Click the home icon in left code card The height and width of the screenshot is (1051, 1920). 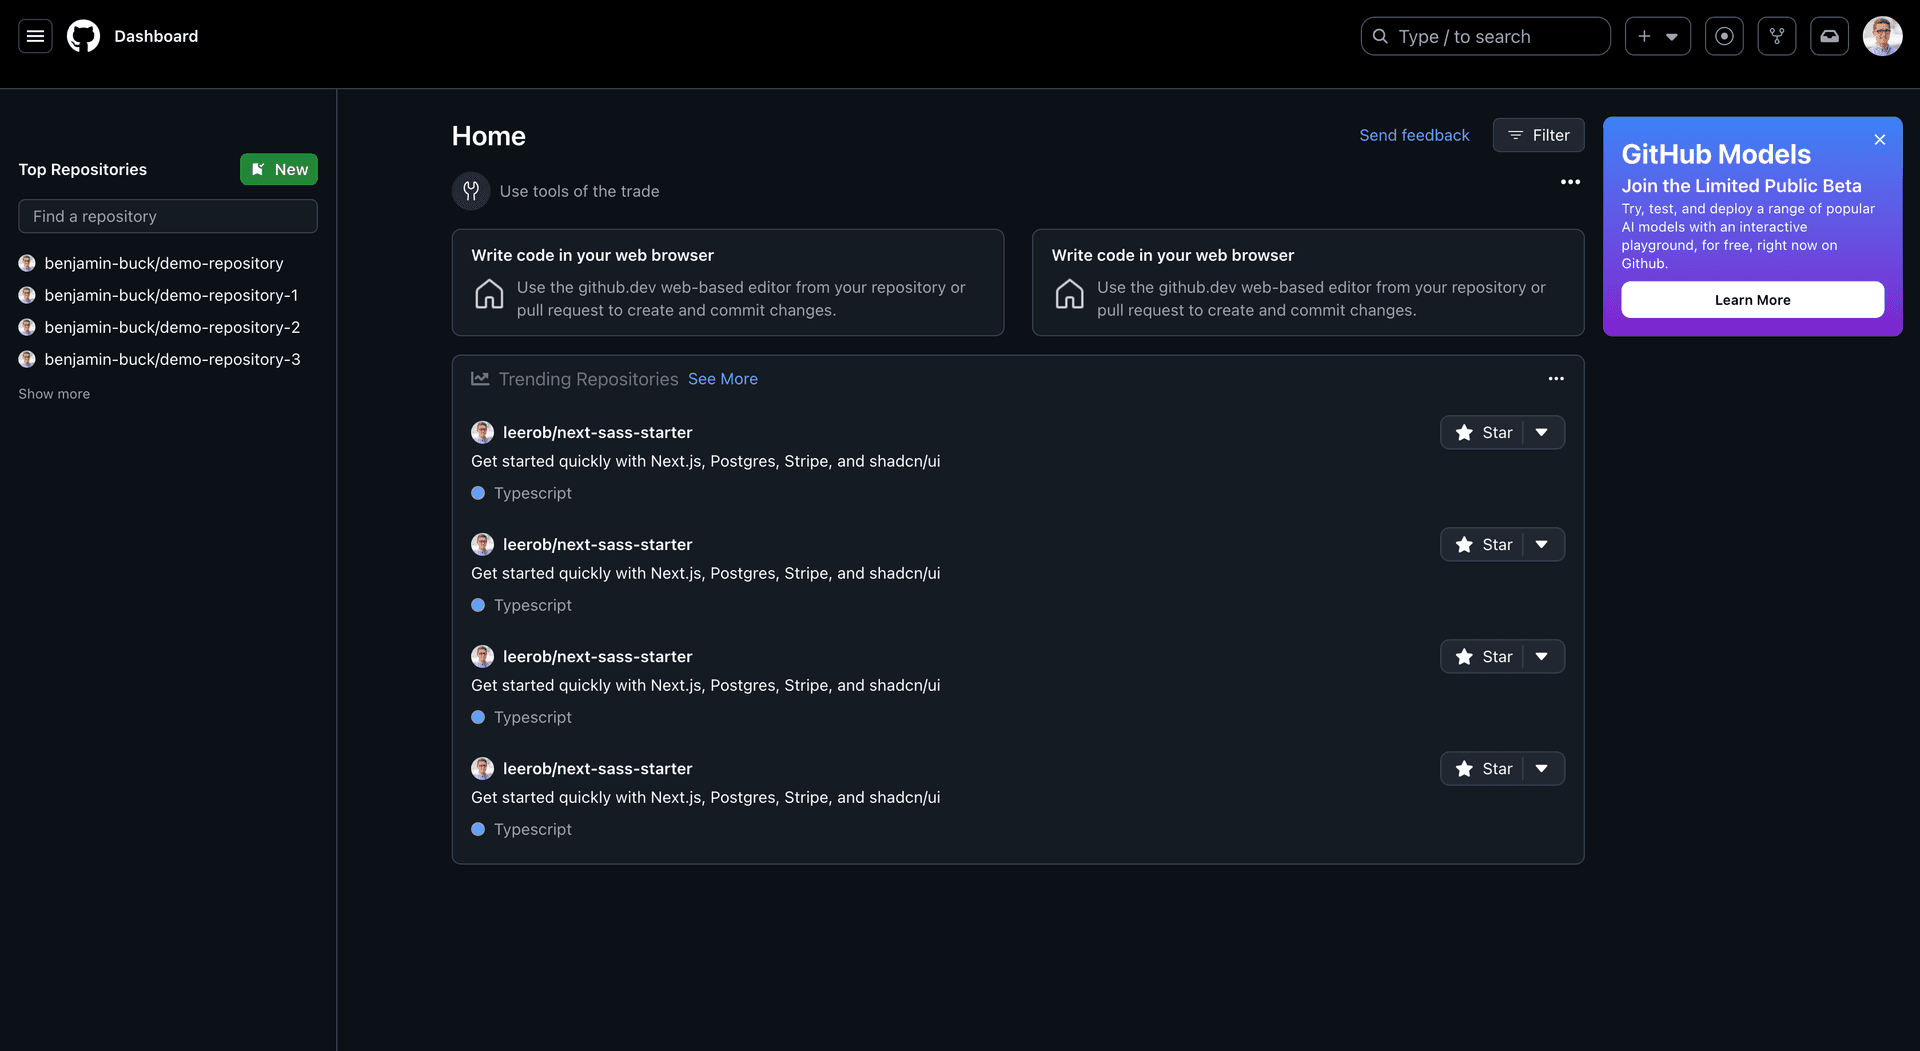point(489,294)
